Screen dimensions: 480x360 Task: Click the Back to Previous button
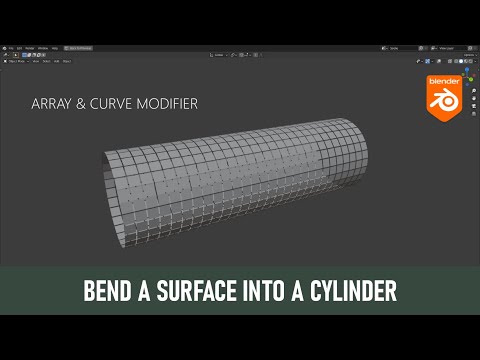(78, 48)
